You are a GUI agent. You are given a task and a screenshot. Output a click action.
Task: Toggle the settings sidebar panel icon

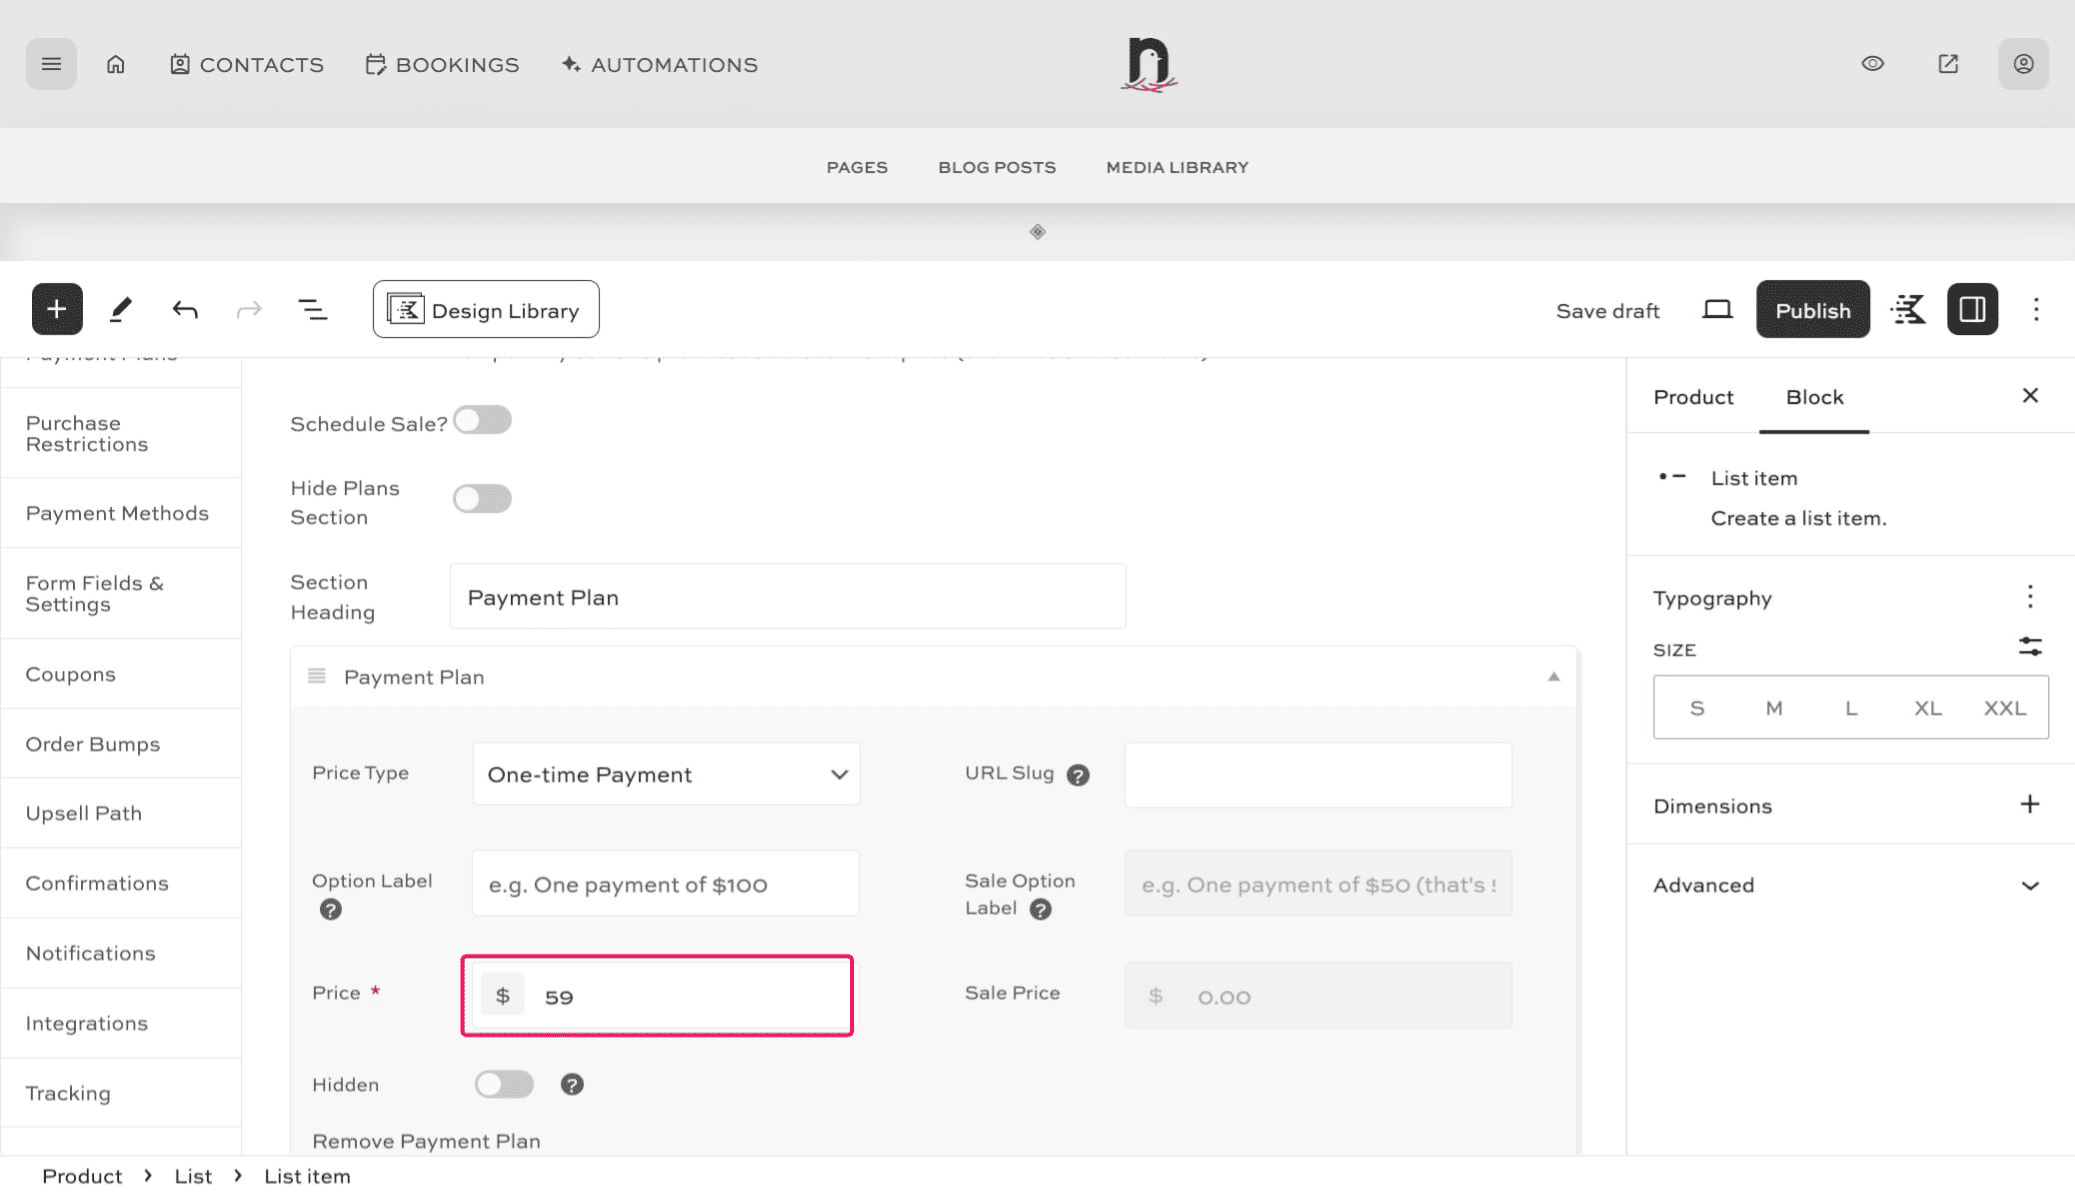[1971, 309]
